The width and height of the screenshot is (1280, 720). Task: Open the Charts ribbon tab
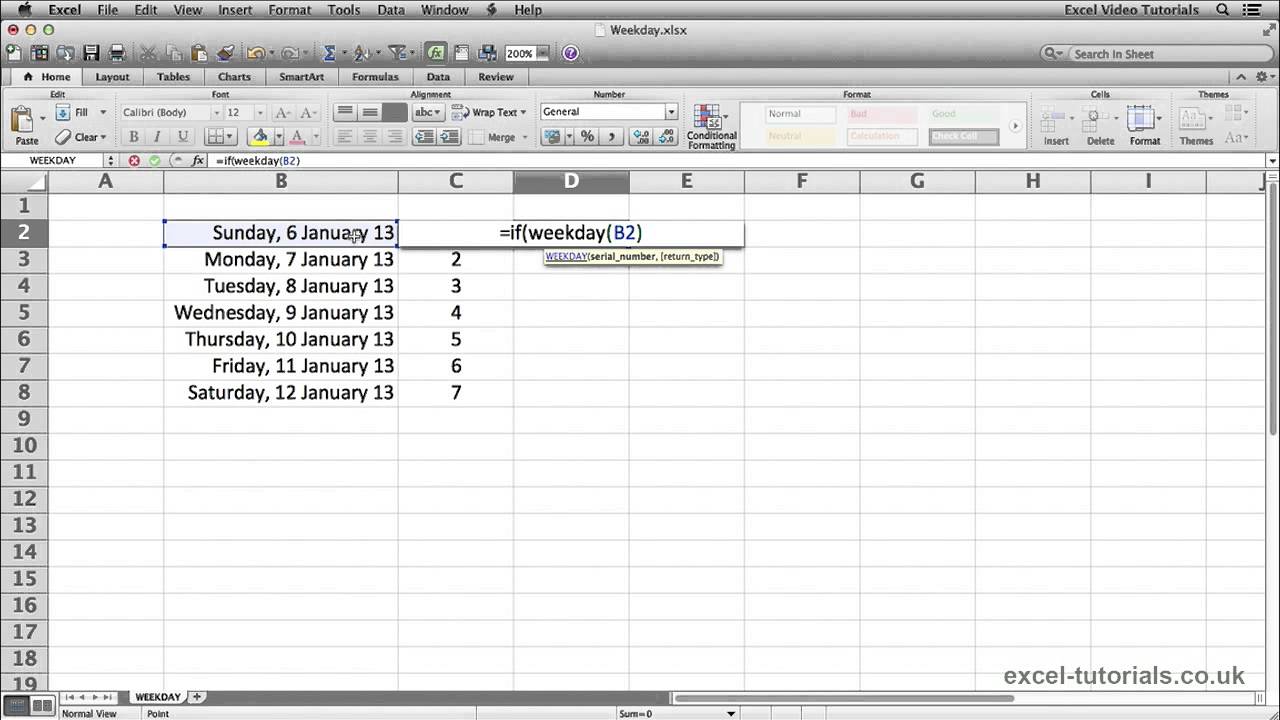click(x=234, y=77)
